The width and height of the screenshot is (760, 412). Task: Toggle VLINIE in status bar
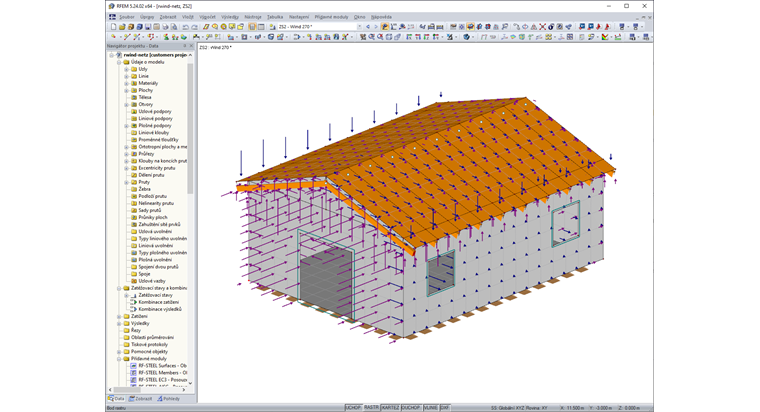click(x=430, y=408)
